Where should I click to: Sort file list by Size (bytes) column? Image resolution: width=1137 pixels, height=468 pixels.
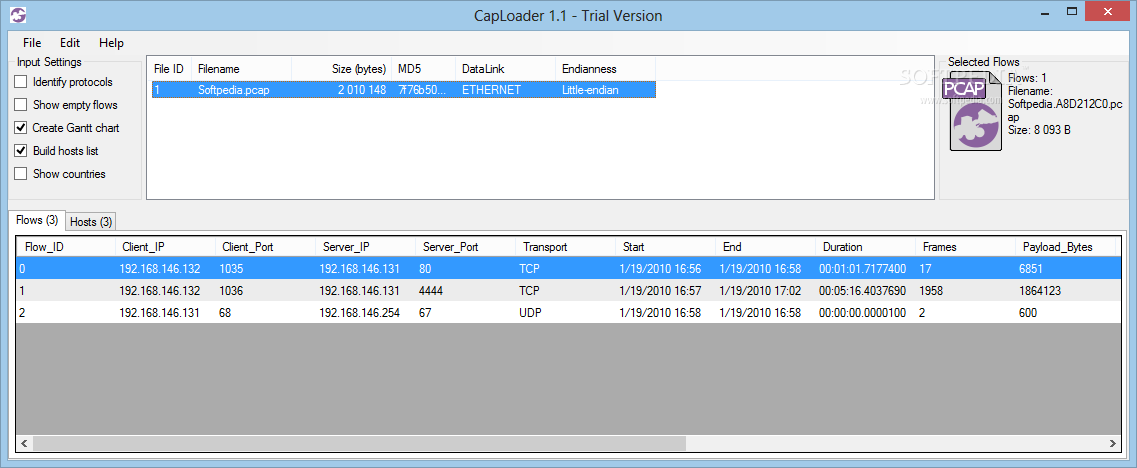click(342, 69)
